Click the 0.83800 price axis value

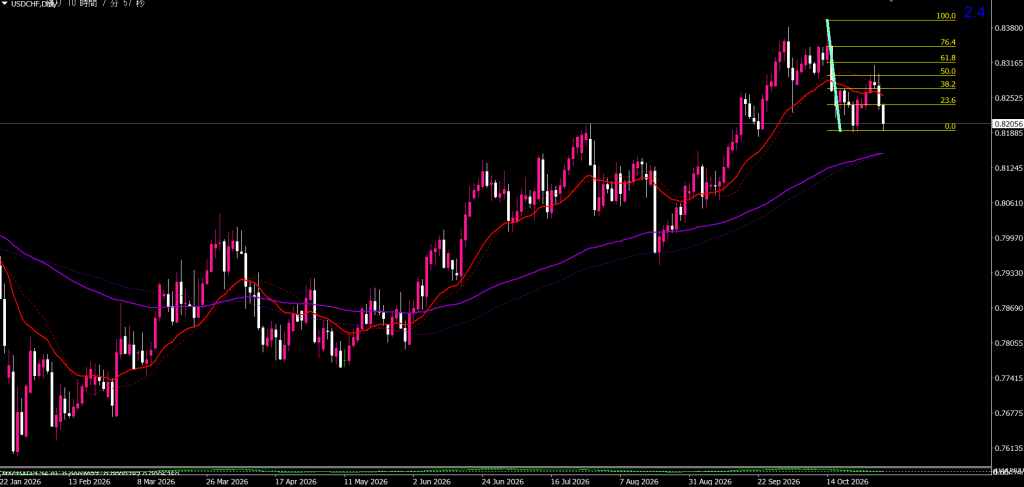coord(1006,29)
